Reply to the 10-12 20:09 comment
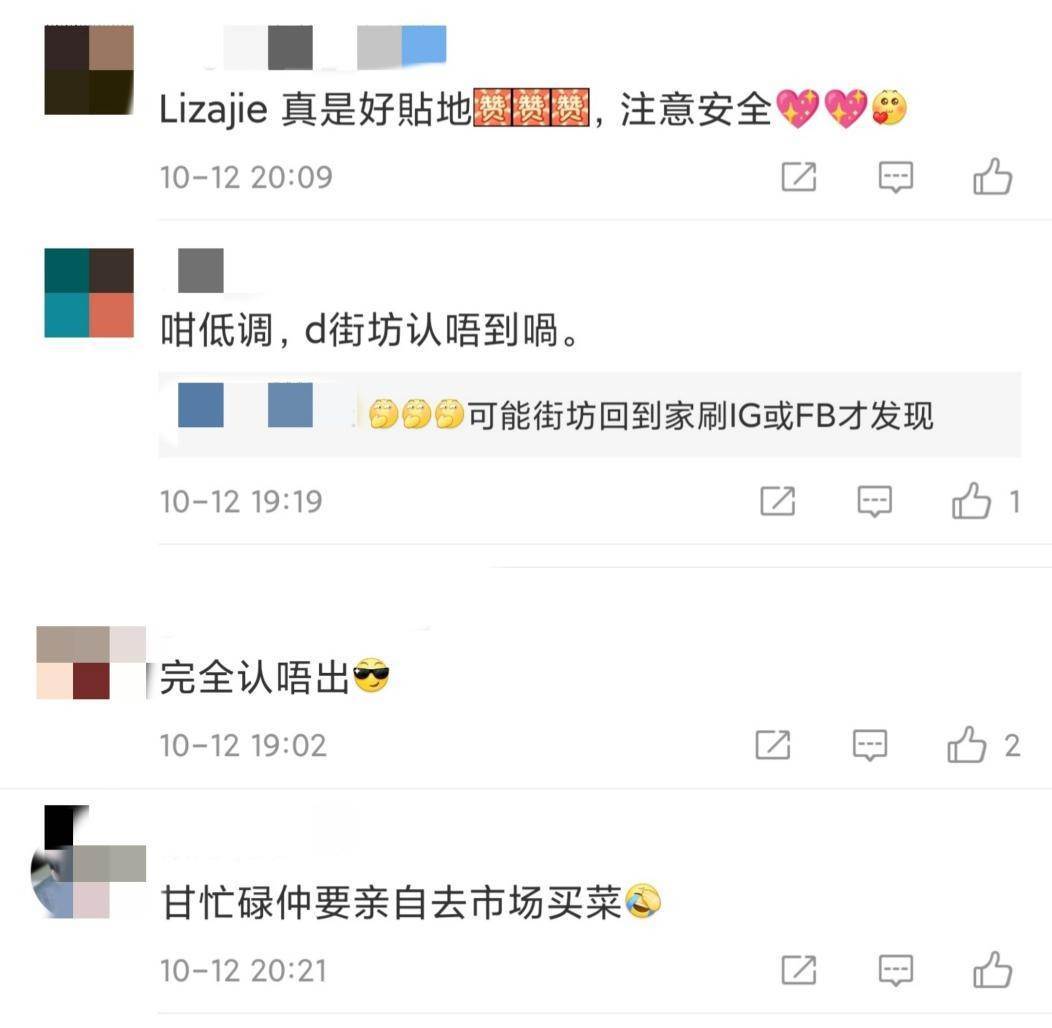The image size is (1052, 1028). (x=896, y=178)
